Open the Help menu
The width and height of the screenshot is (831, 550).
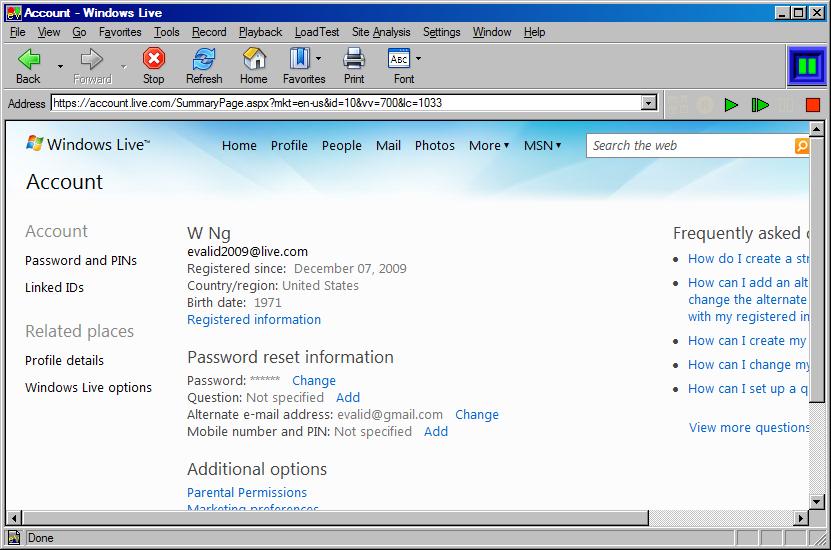click(534, 32)
